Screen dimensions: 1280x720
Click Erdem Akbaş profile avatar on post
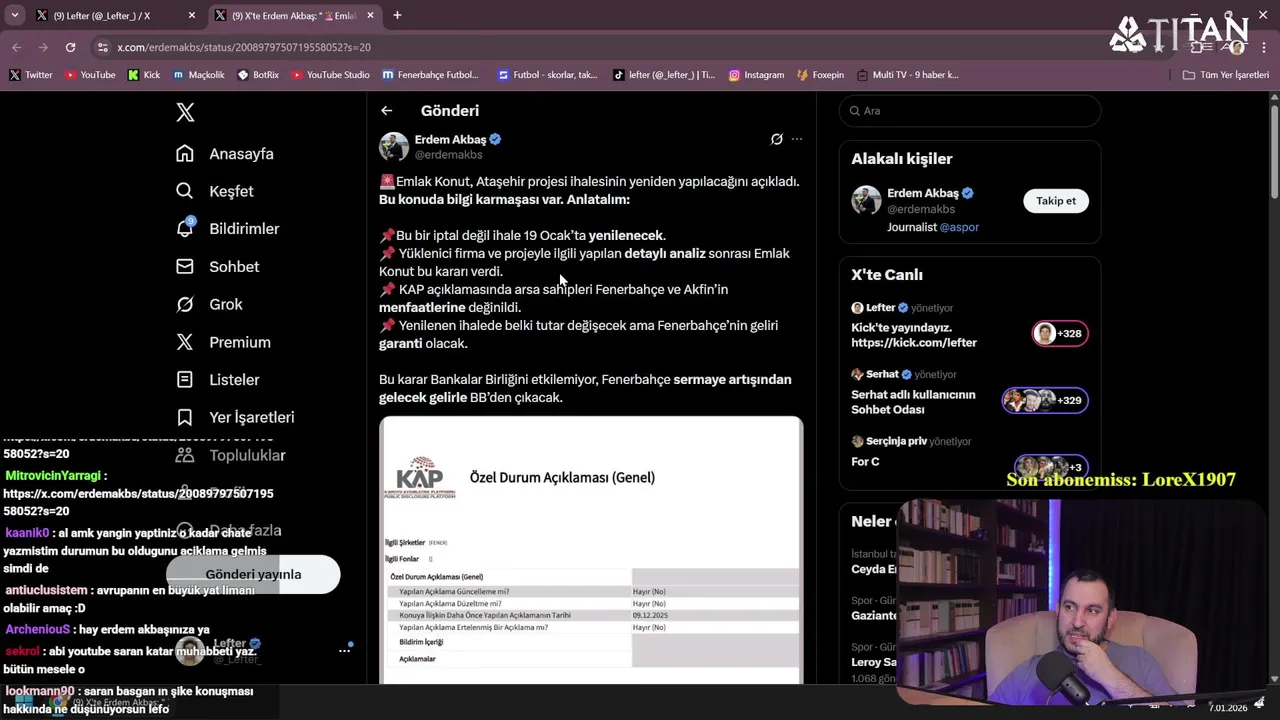click(x=394, y=147)
